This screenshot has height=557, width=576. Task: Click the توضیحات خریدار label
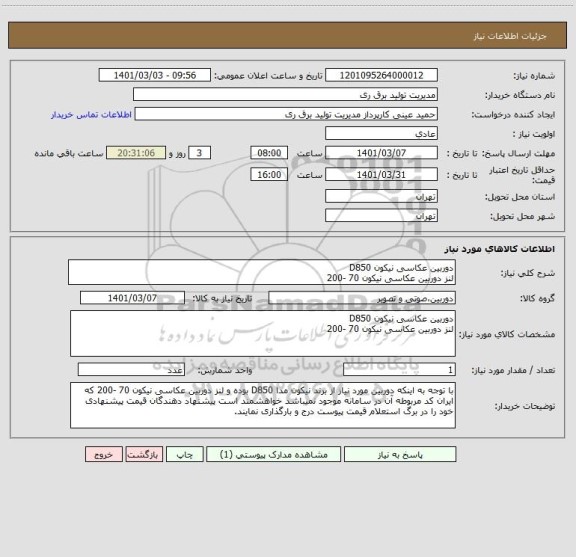[x=525, y=406]
